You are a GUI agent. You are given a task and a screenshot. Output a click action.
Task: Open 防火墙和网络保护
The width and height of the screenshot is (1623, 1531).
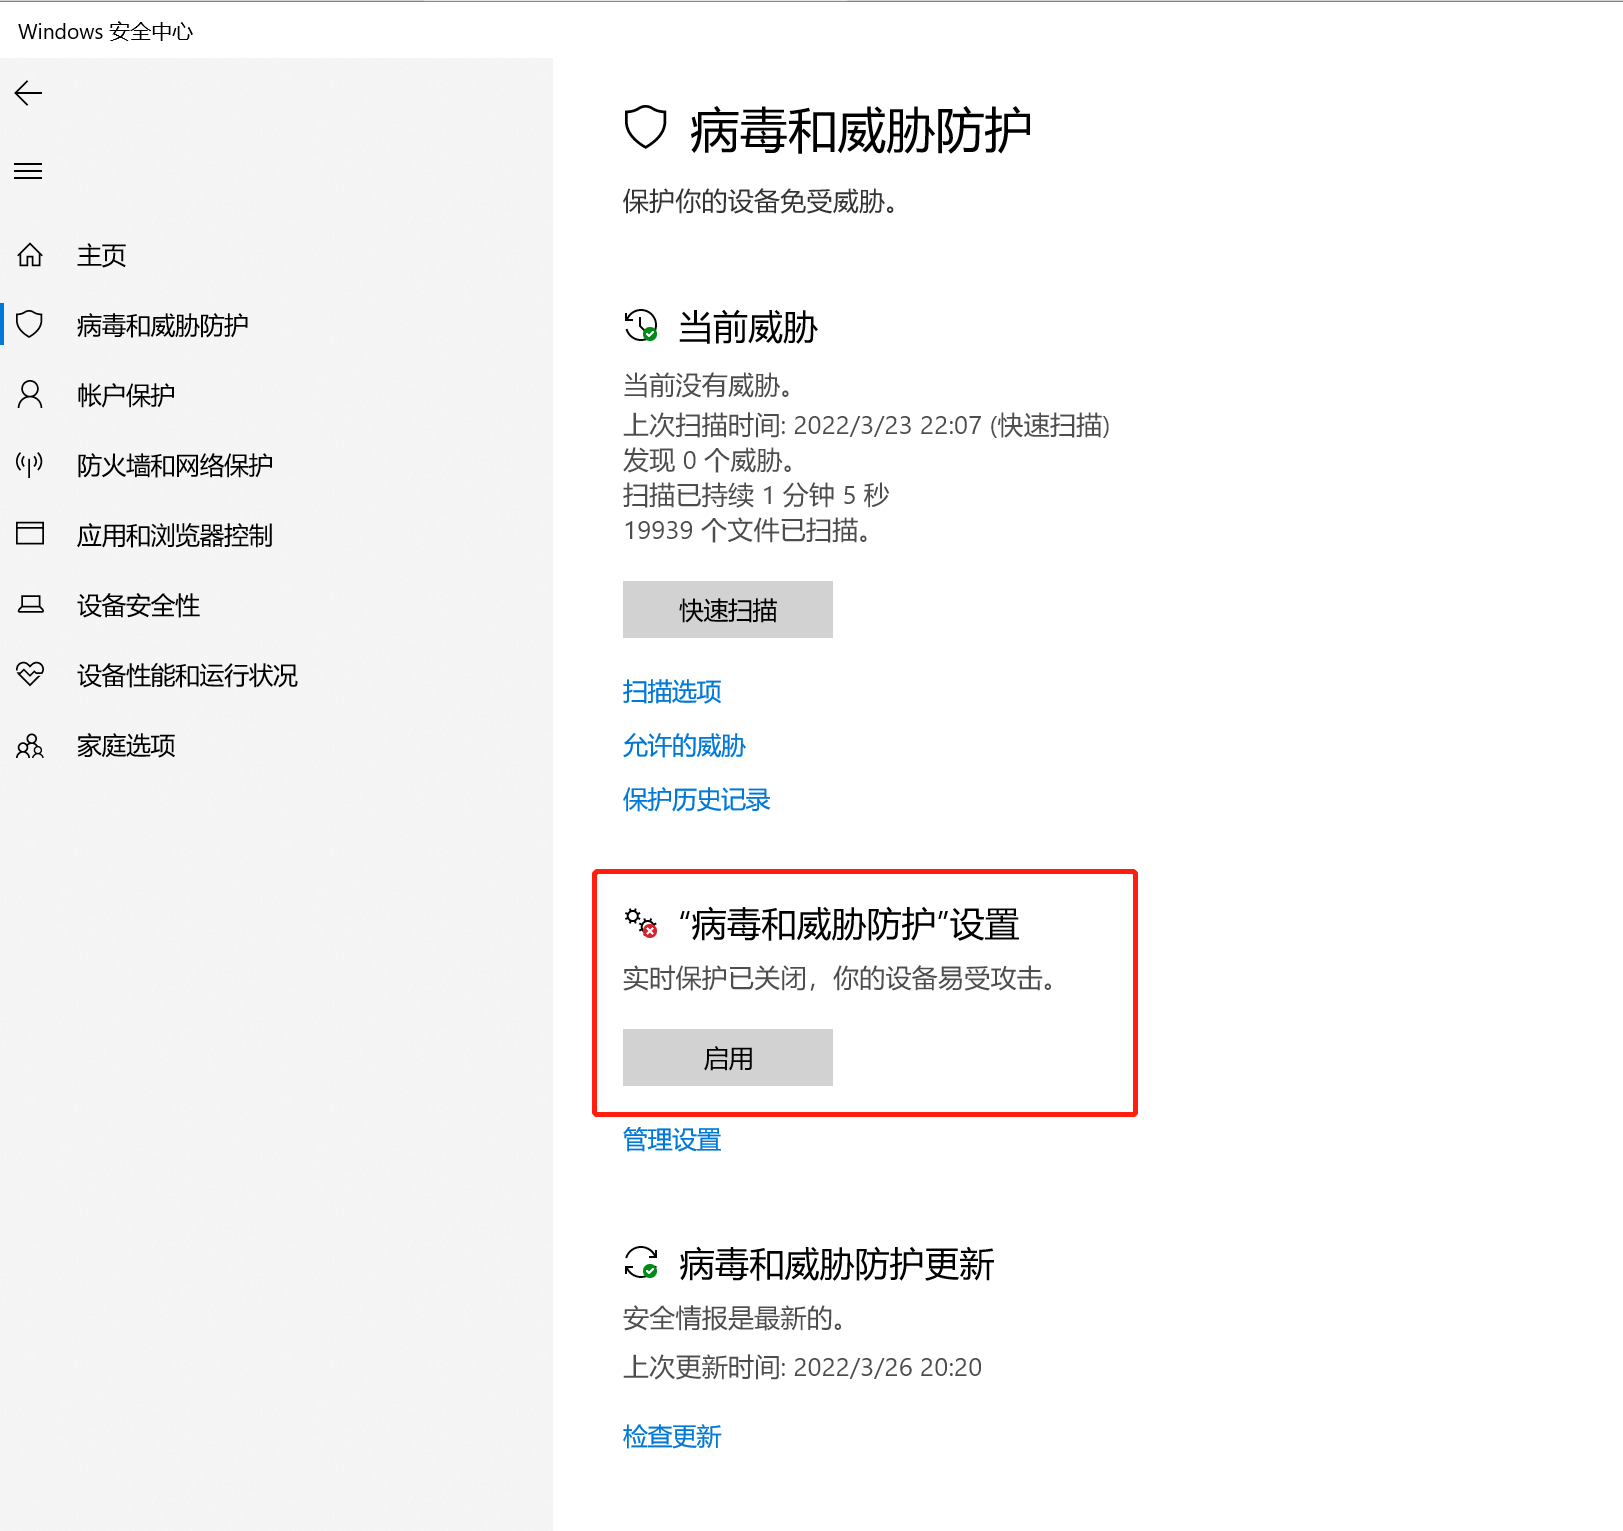pyautogui.click(x=175, y=466)
